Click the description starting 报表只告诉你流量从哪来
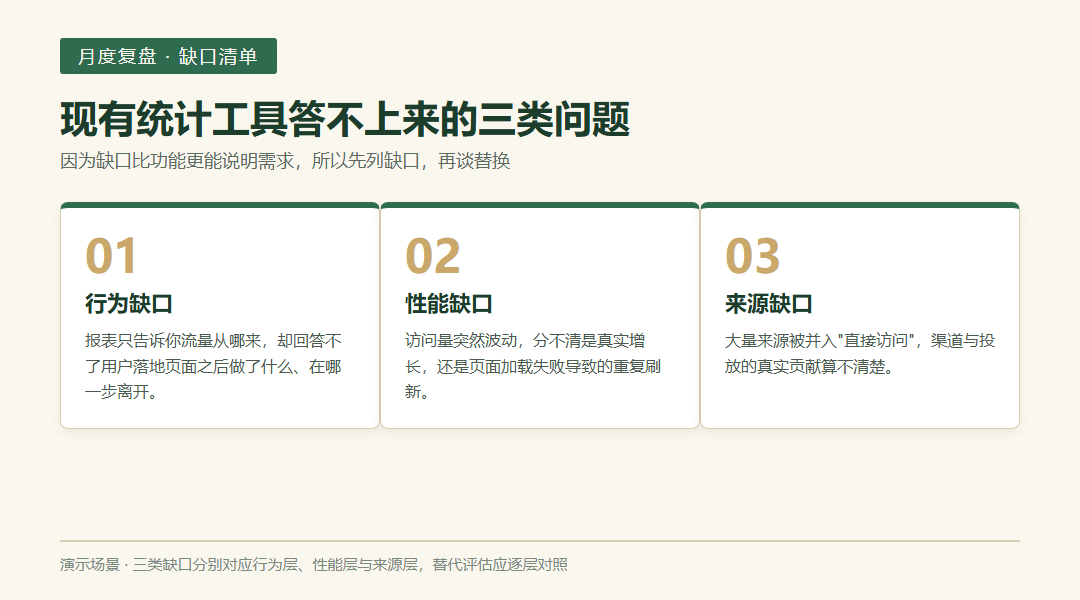Screen dimensions: 1080x600 (214, 366)
